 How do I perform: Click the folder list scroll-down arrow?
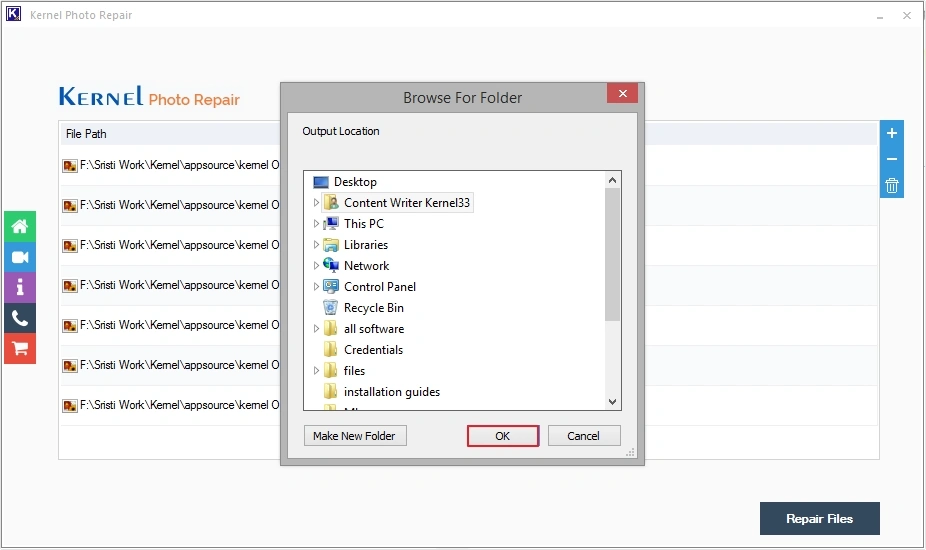tap(613, 401)
